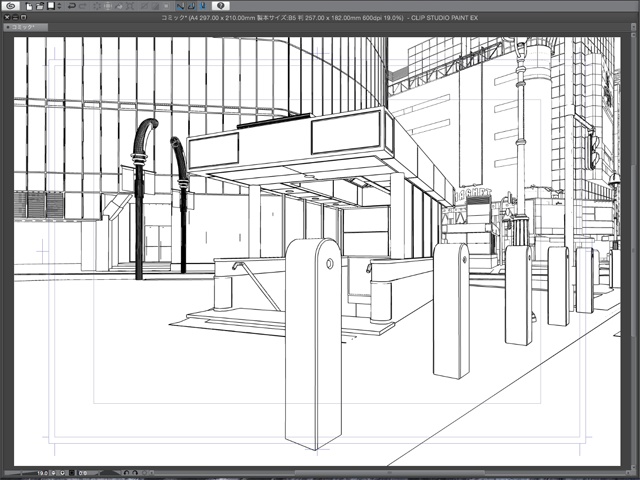
Task: Click the Deselect command icon
Action: [x=144, y=6]
